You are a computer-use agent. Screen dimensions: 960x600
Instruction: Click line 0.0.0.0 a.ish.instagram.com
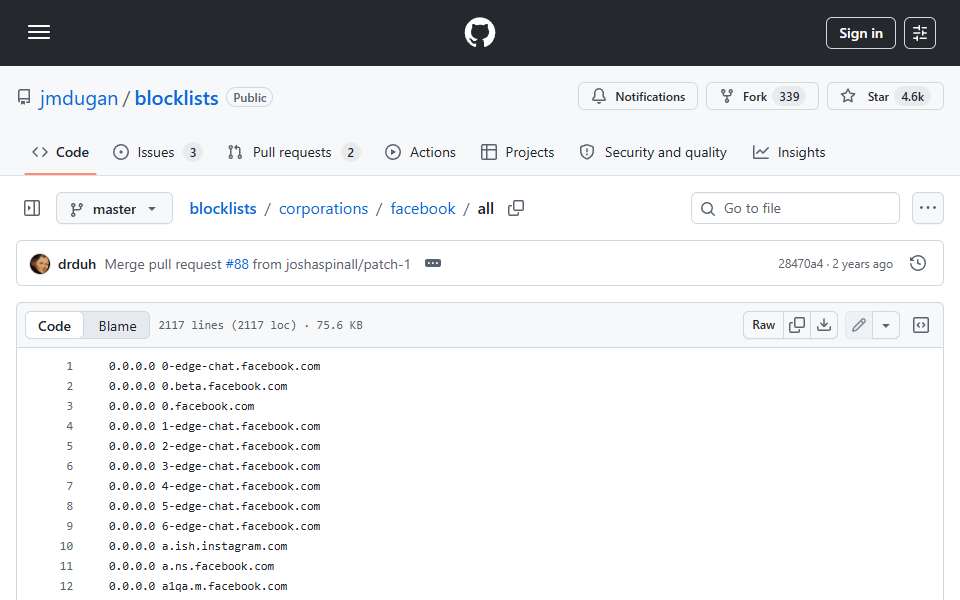click(198, 546)
